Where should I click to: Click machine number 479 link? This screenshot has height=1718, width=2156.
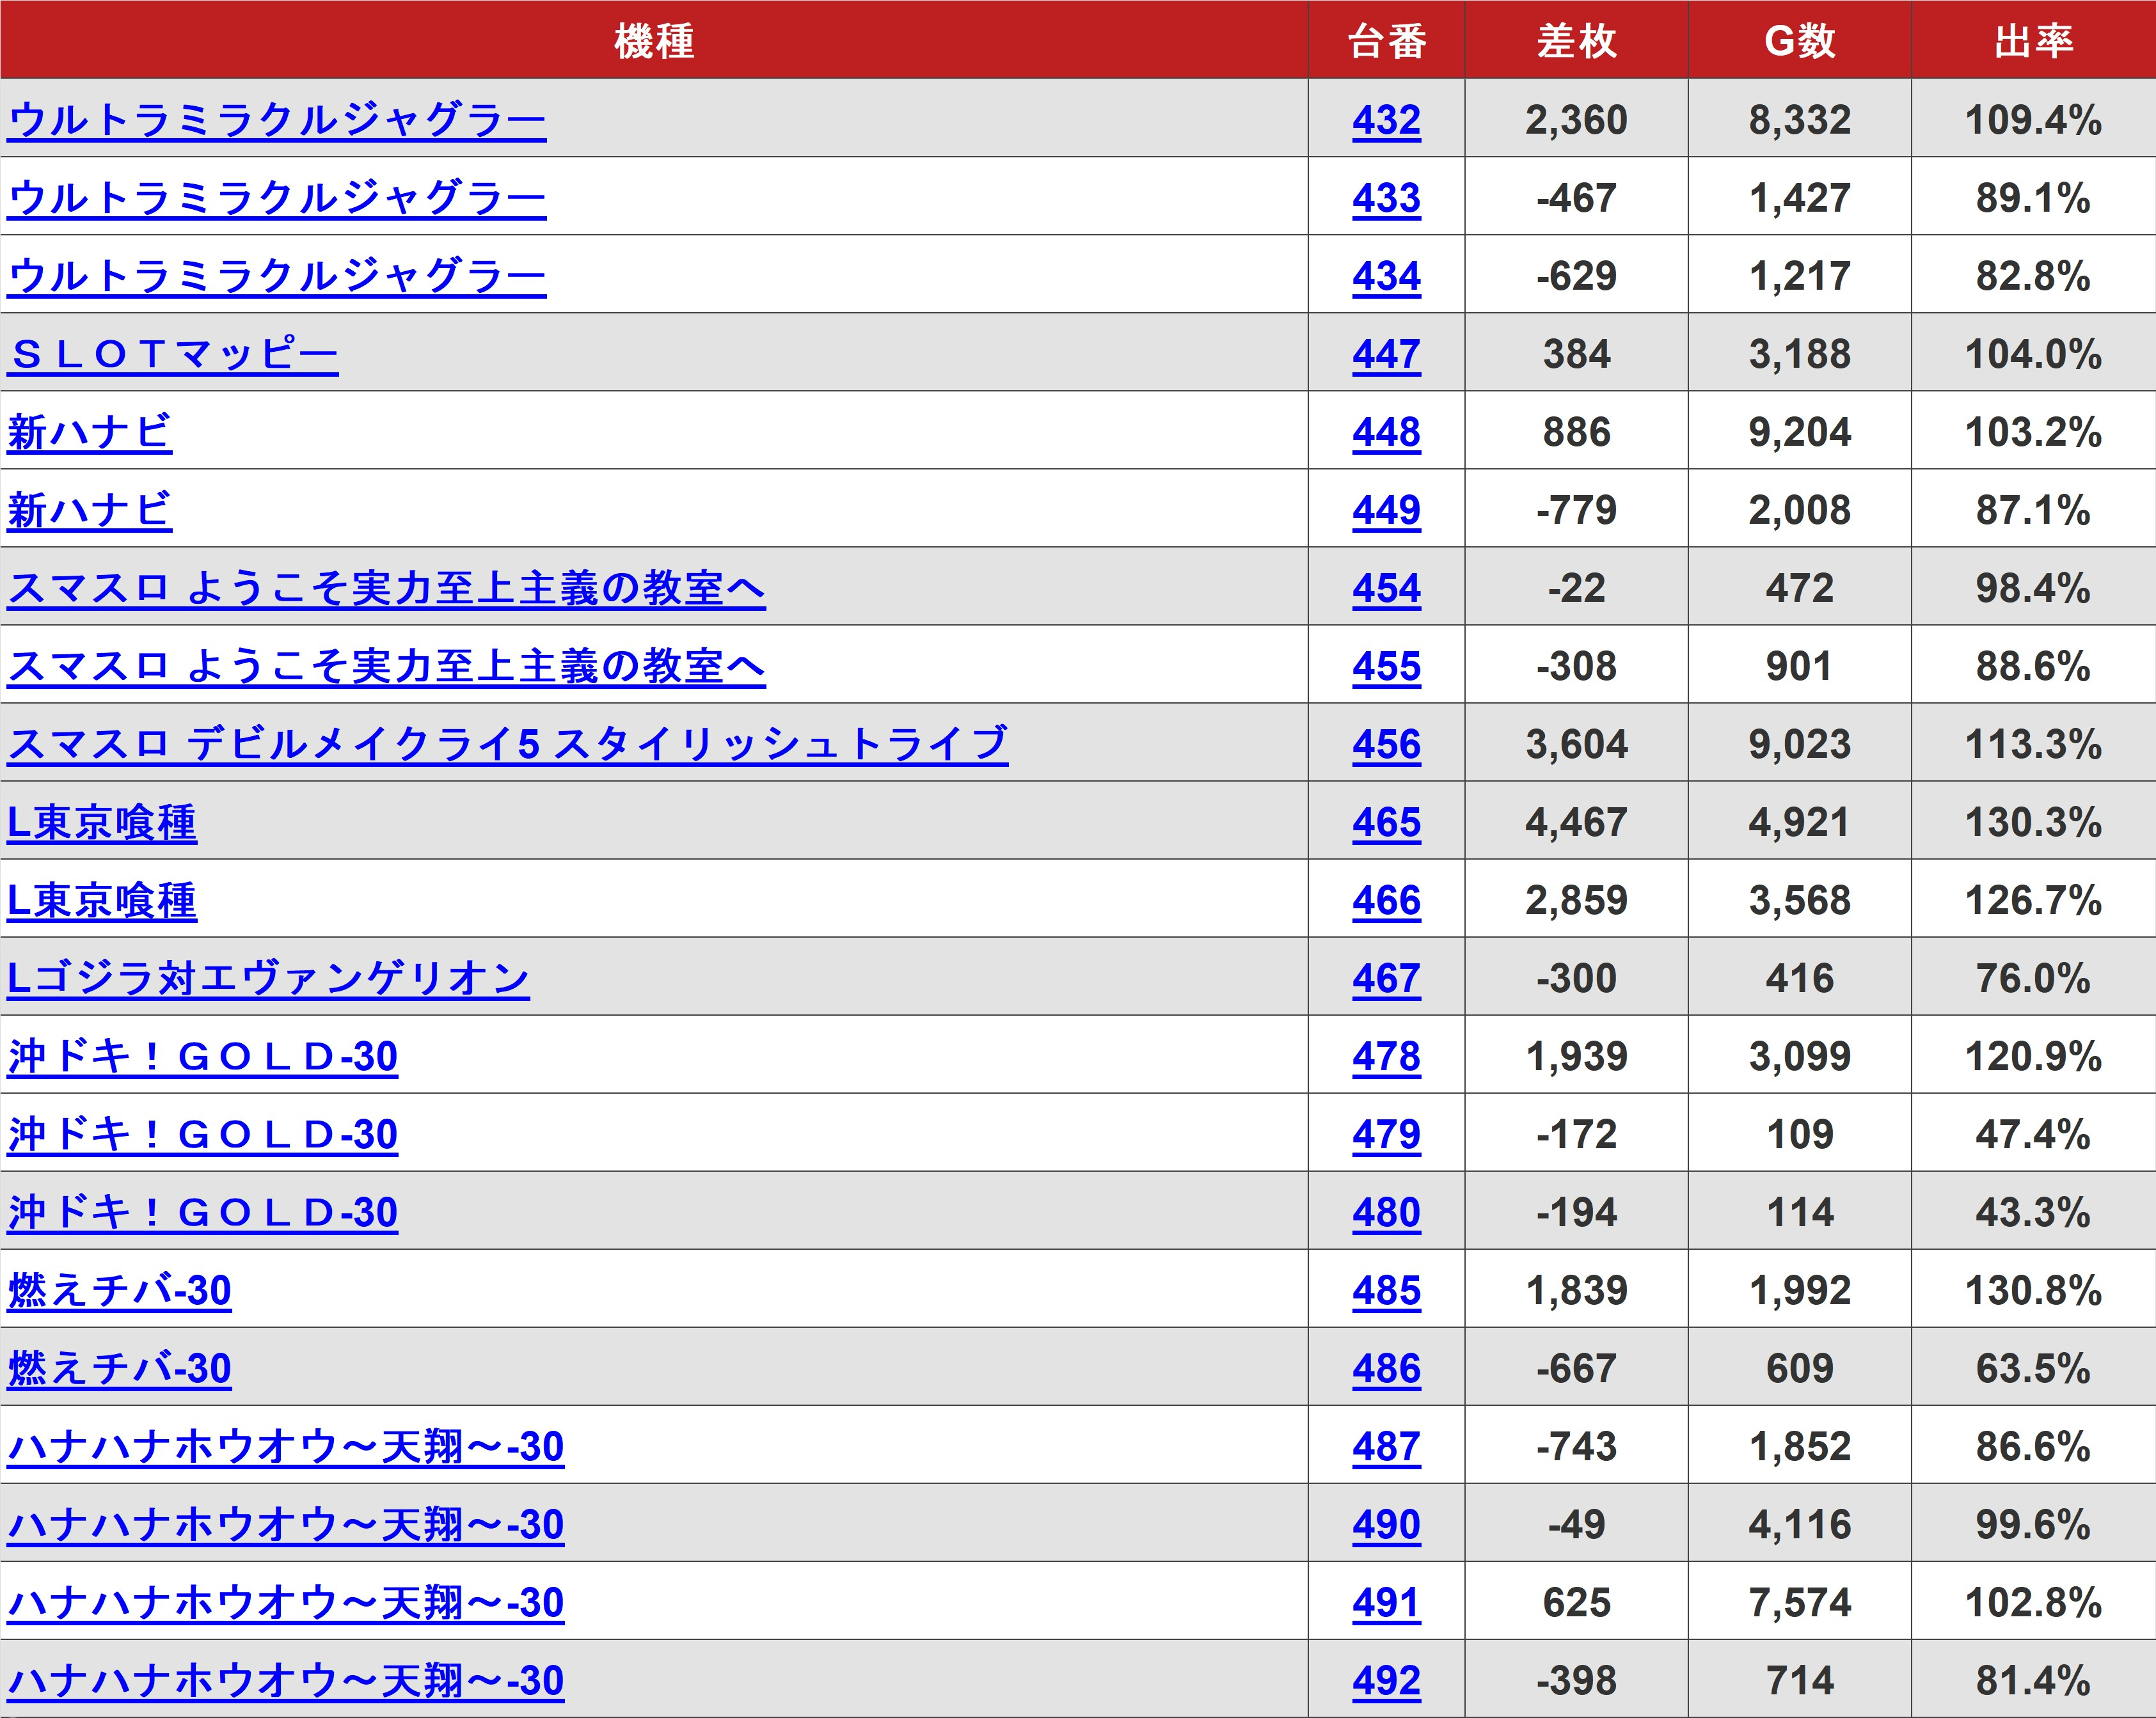(1386, 1134)
